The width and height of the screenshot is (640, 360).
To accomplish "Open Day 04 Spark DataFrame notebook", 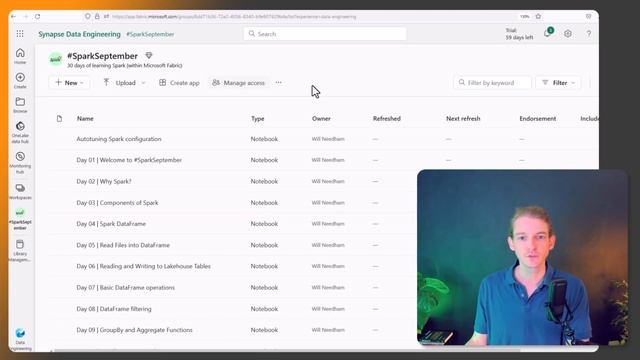I will 111,224.
